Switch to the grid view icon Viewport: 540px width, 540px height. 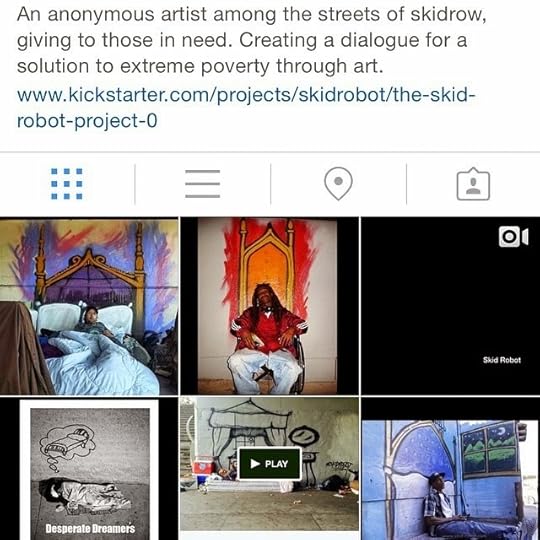tap(67, 184)
